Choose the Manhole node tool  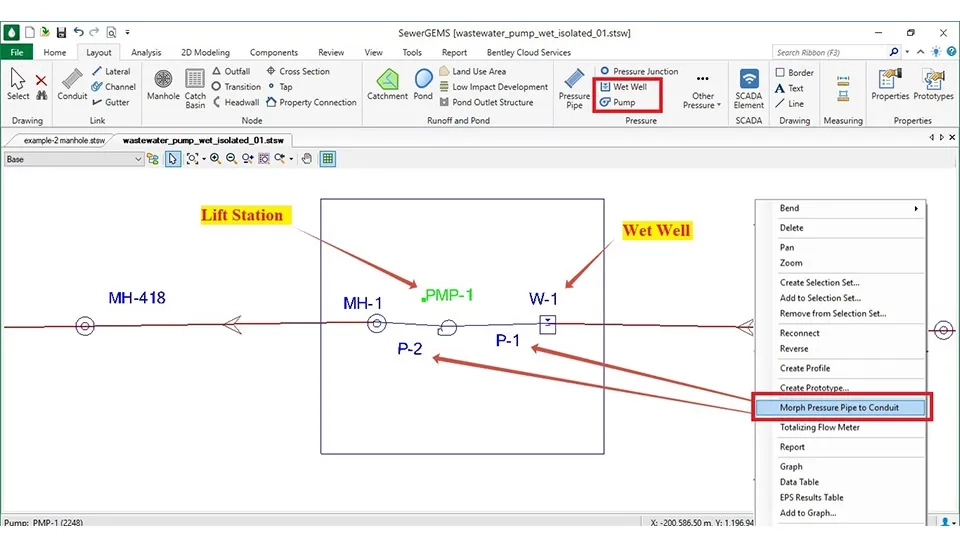(163, 84)
